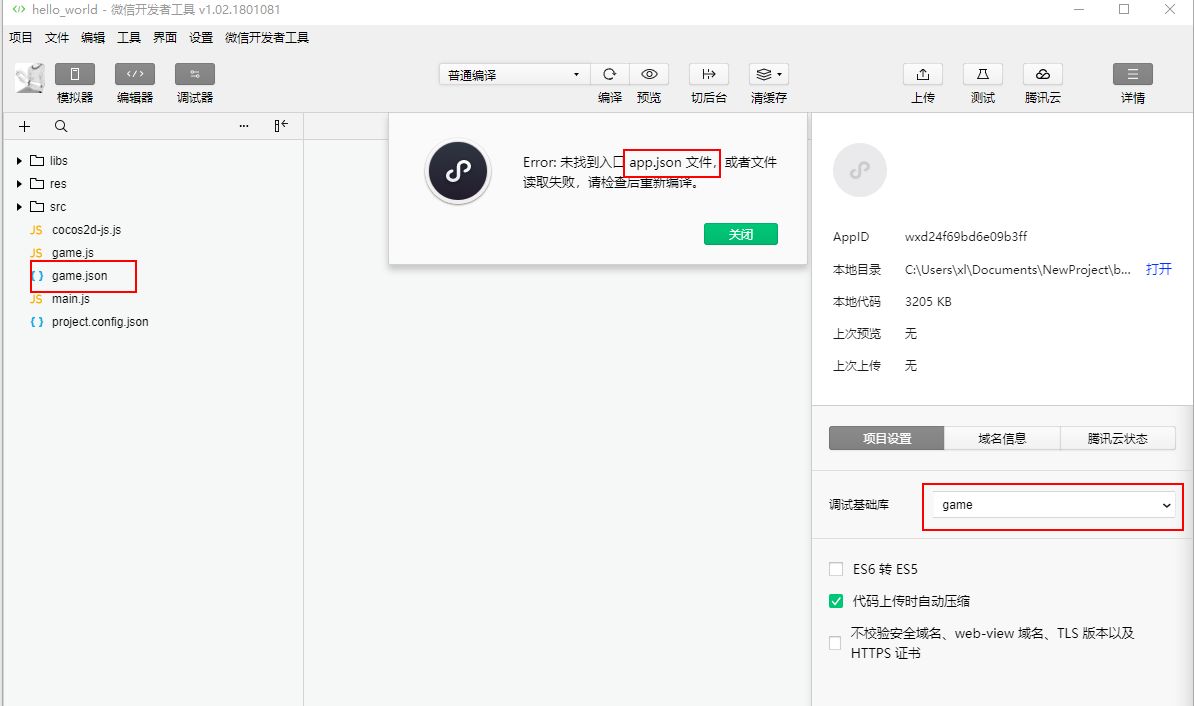Open the details (详情) menu icon

click(x=1133, y=74)
